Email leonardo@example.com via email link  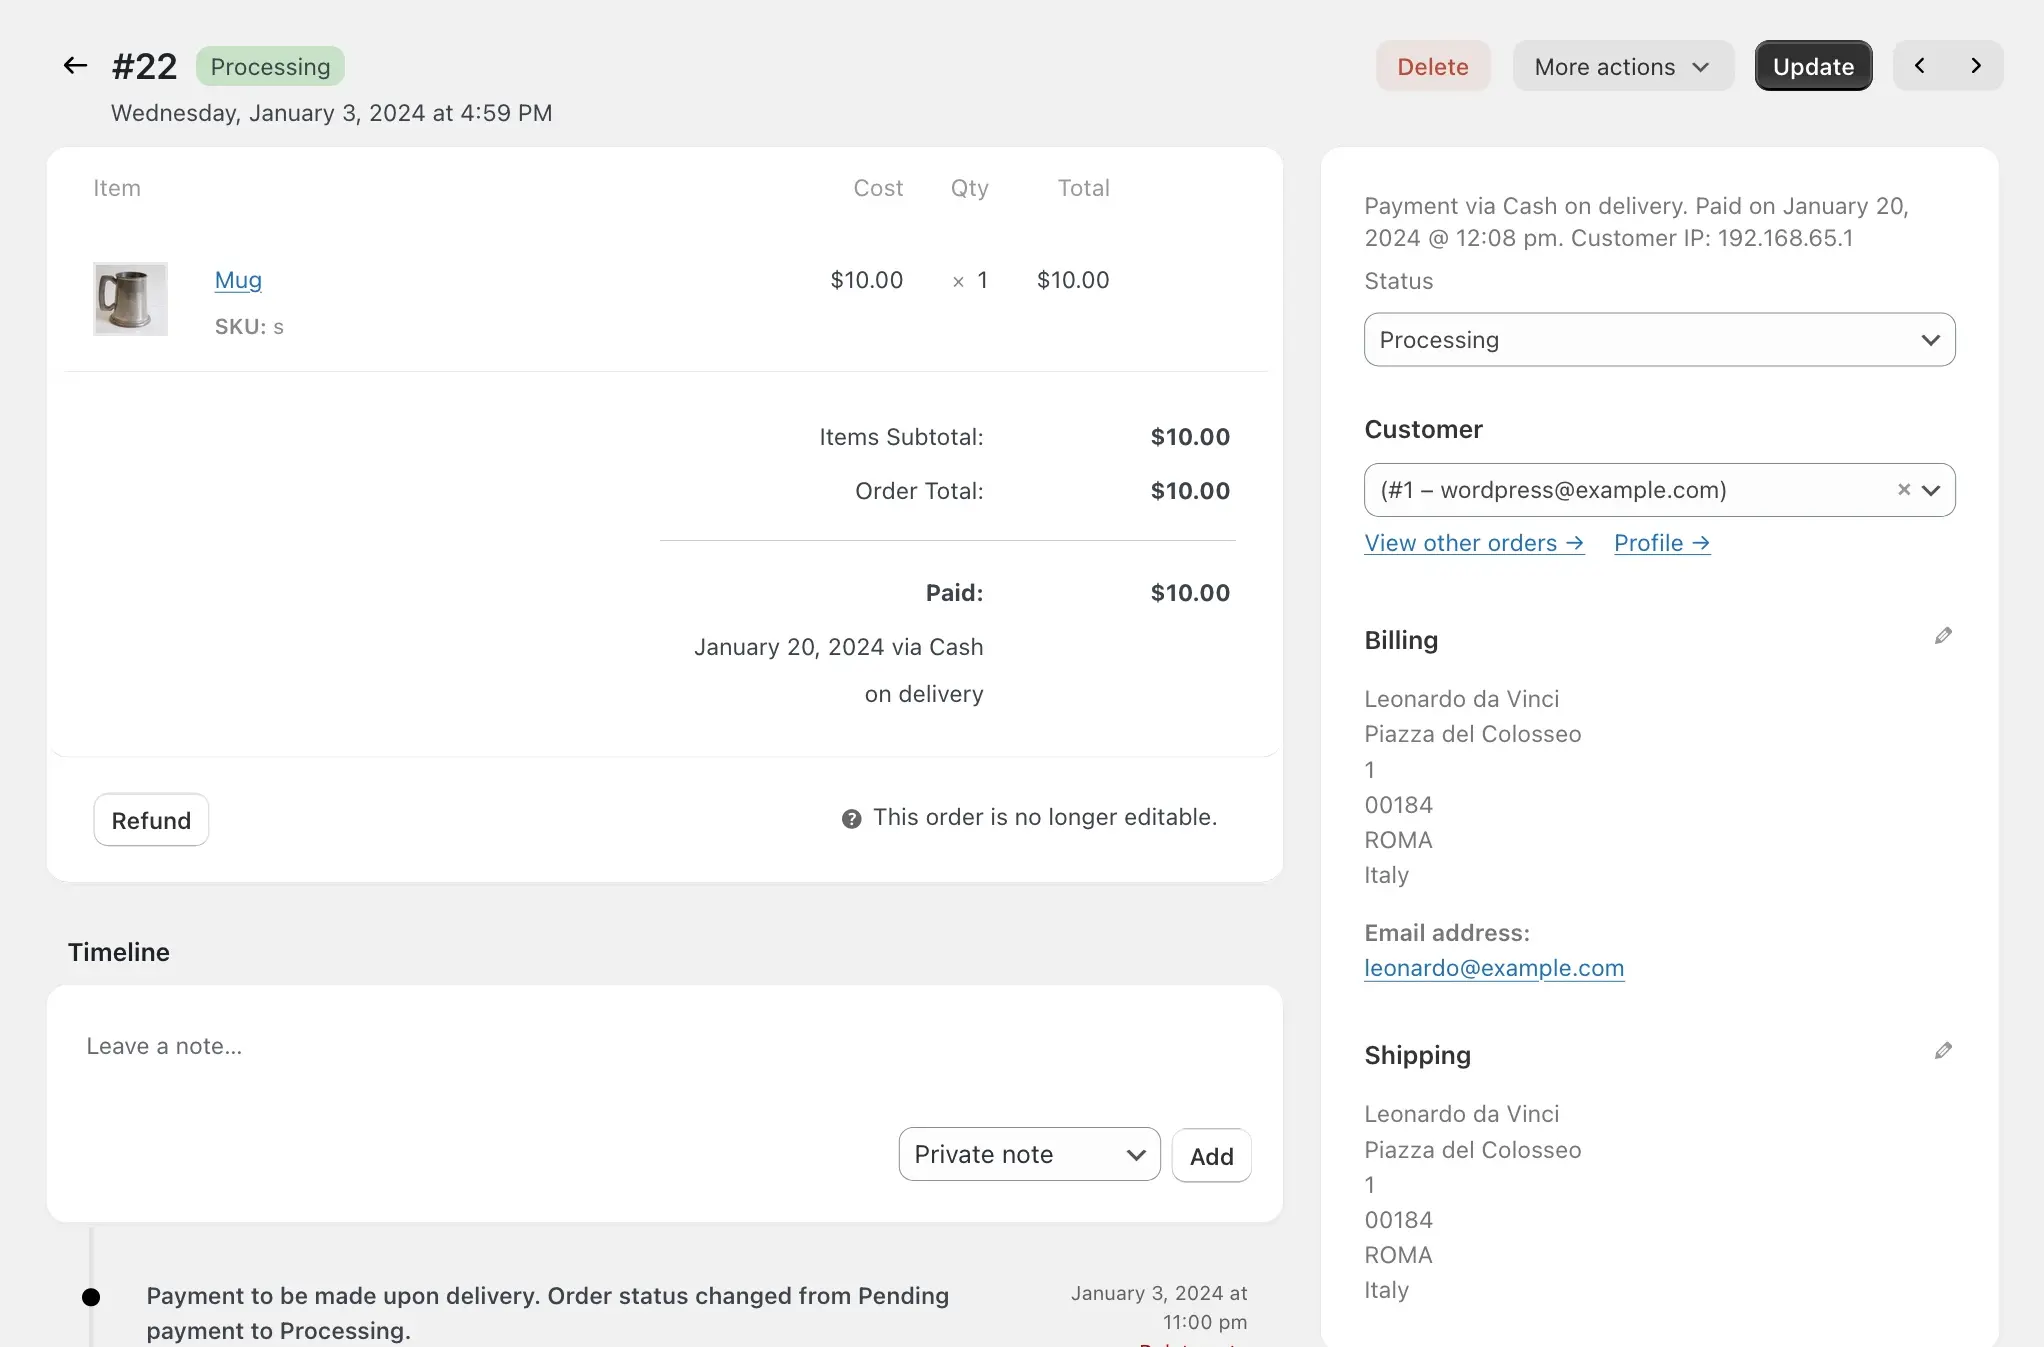(x=1493, y=968)
